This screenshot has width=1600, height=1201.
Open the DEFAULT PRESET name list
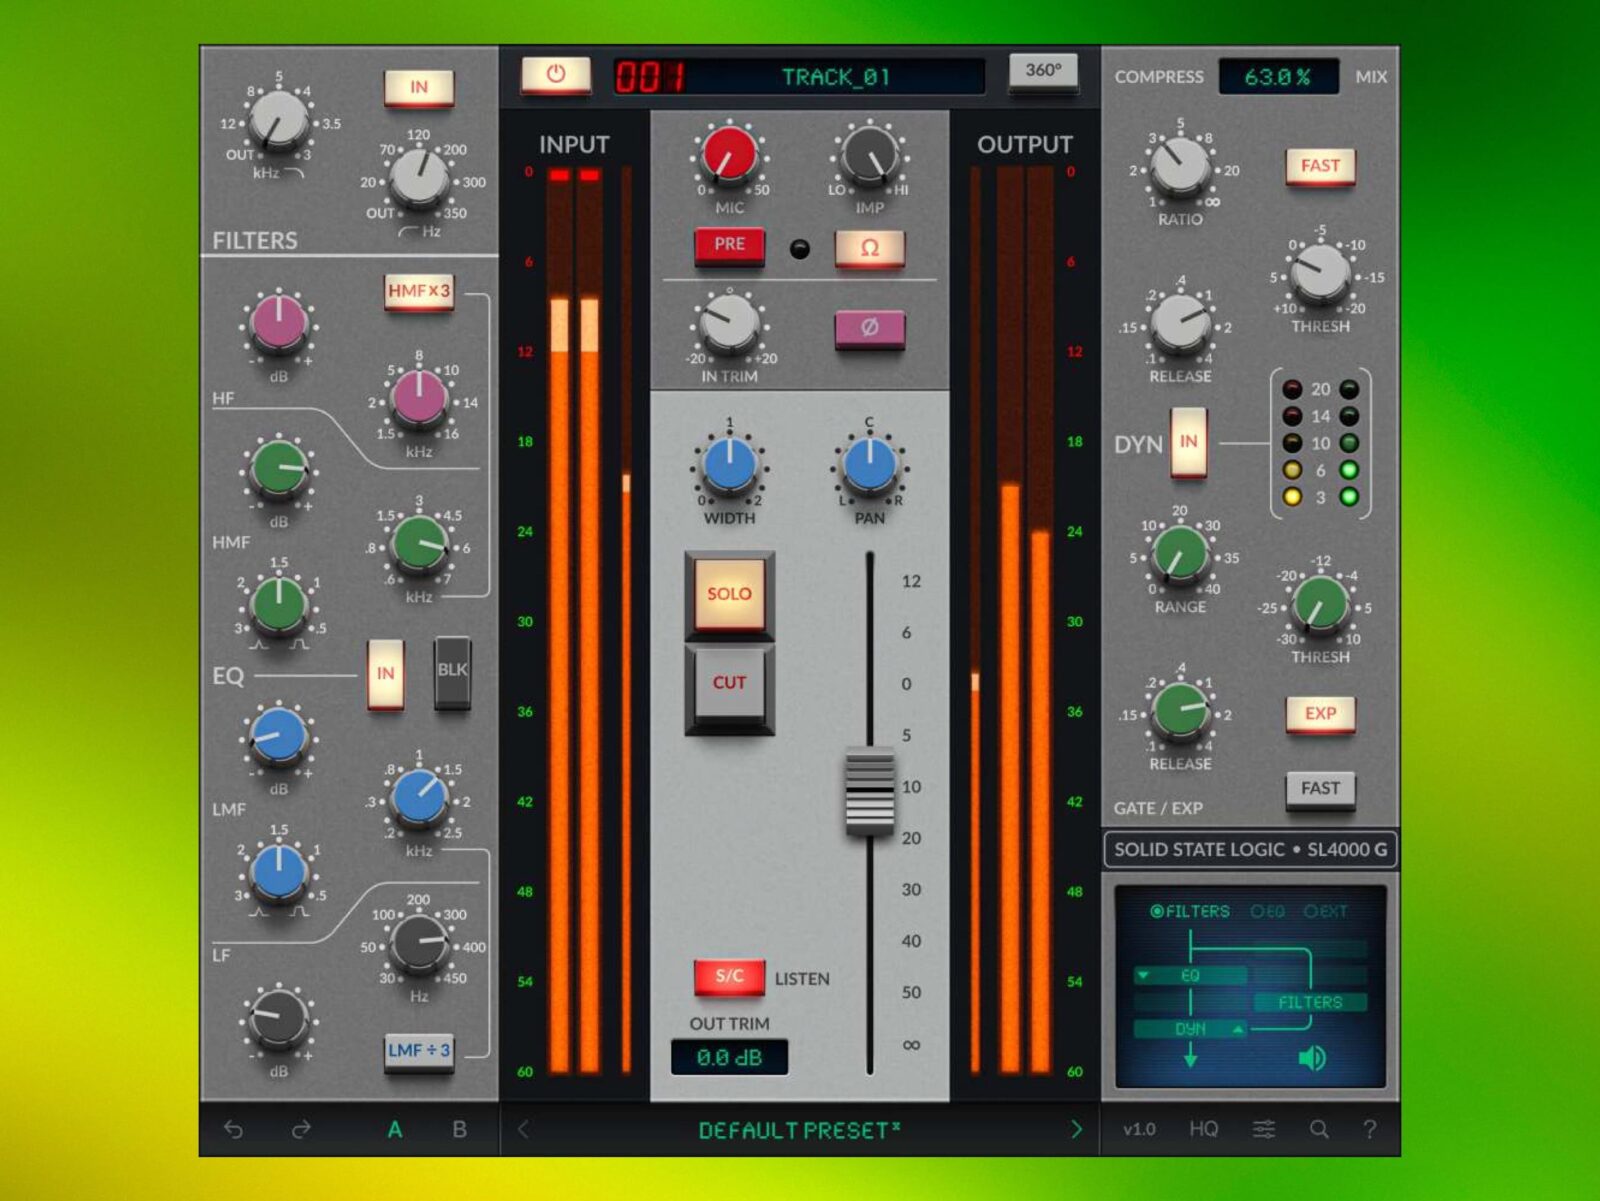(x=798, y=1130)
